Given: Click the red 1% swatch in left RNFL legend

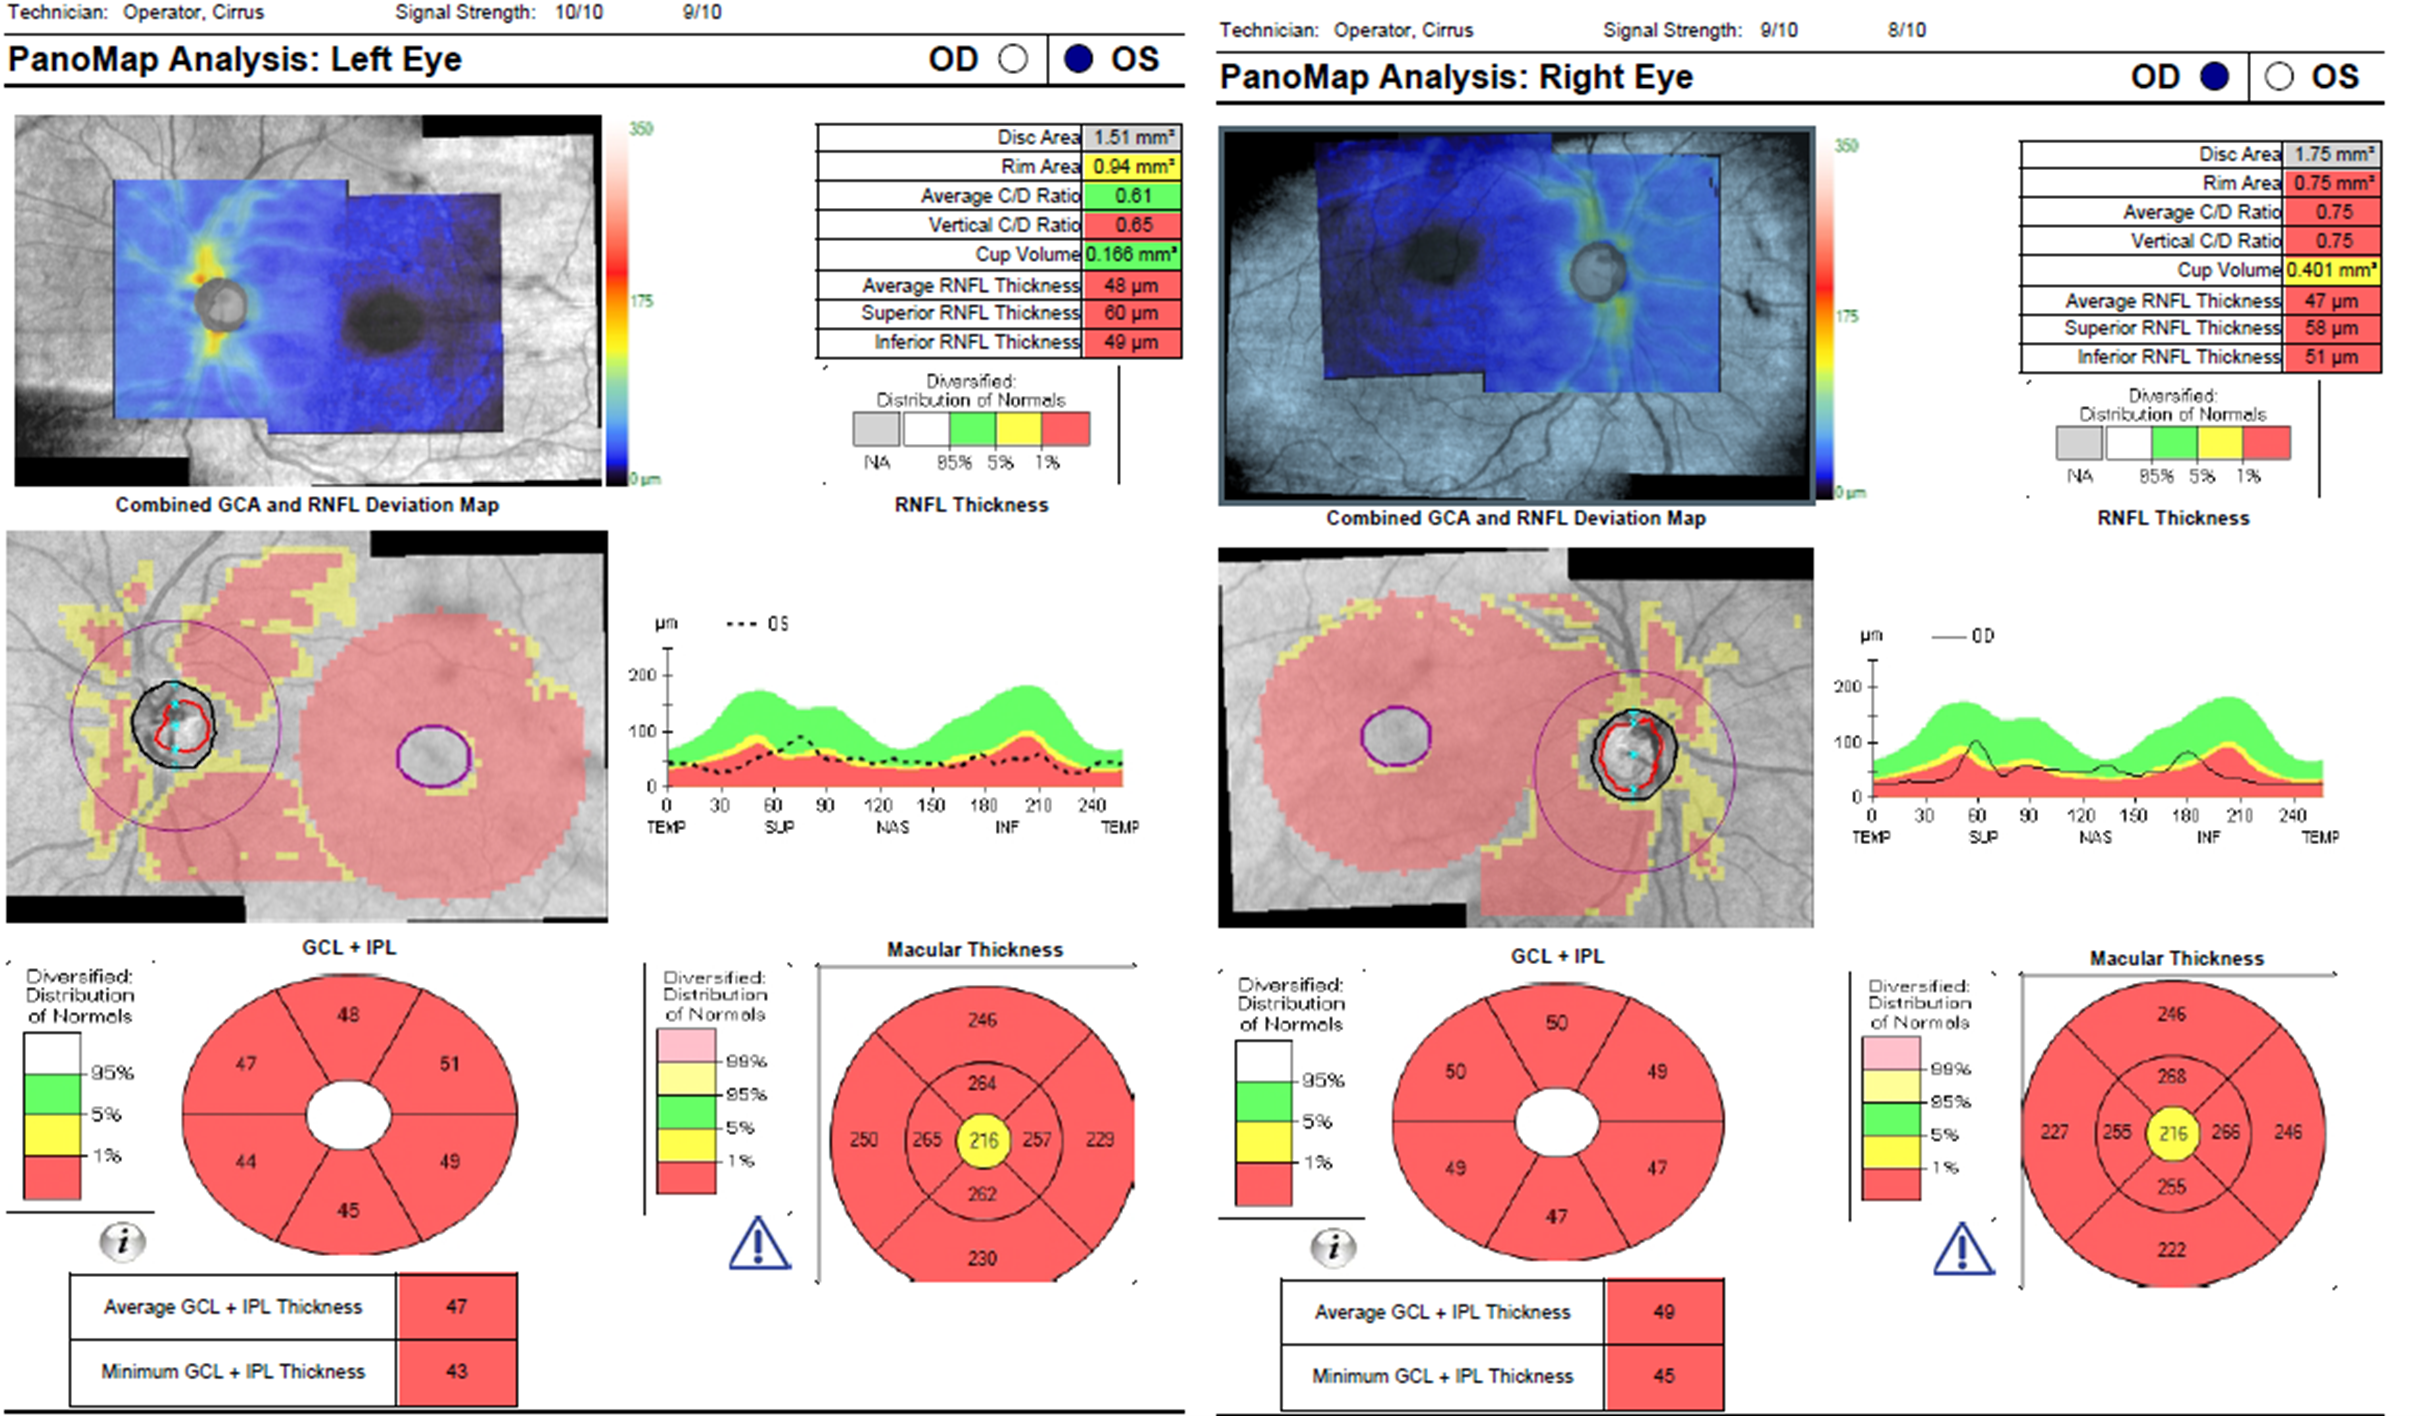Looking at the screenshot, I should point(1066,430).
